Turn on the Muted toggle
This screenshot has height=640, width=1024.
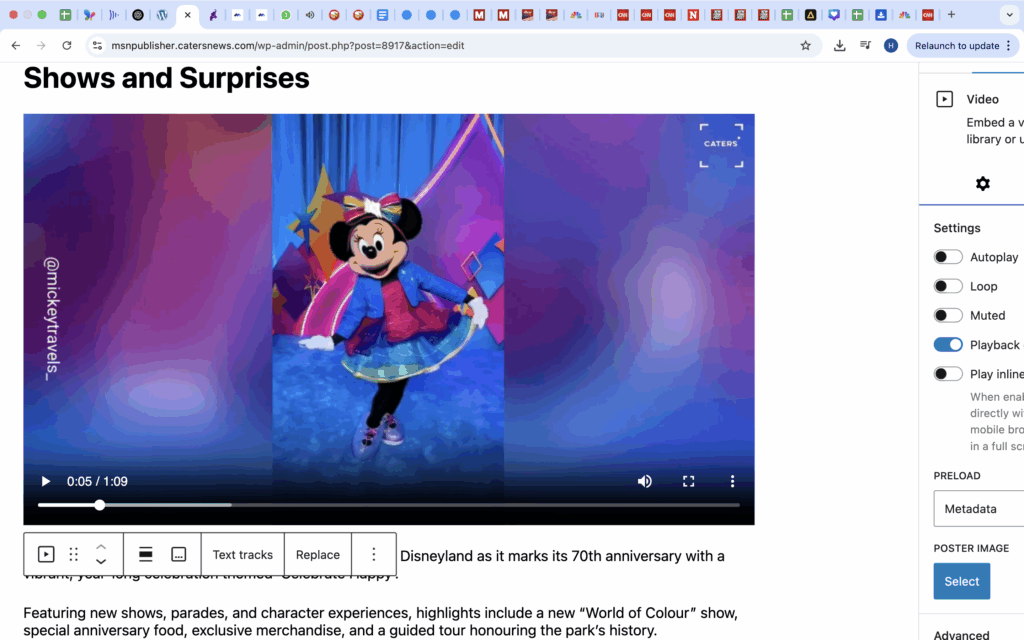click(948, 315)
